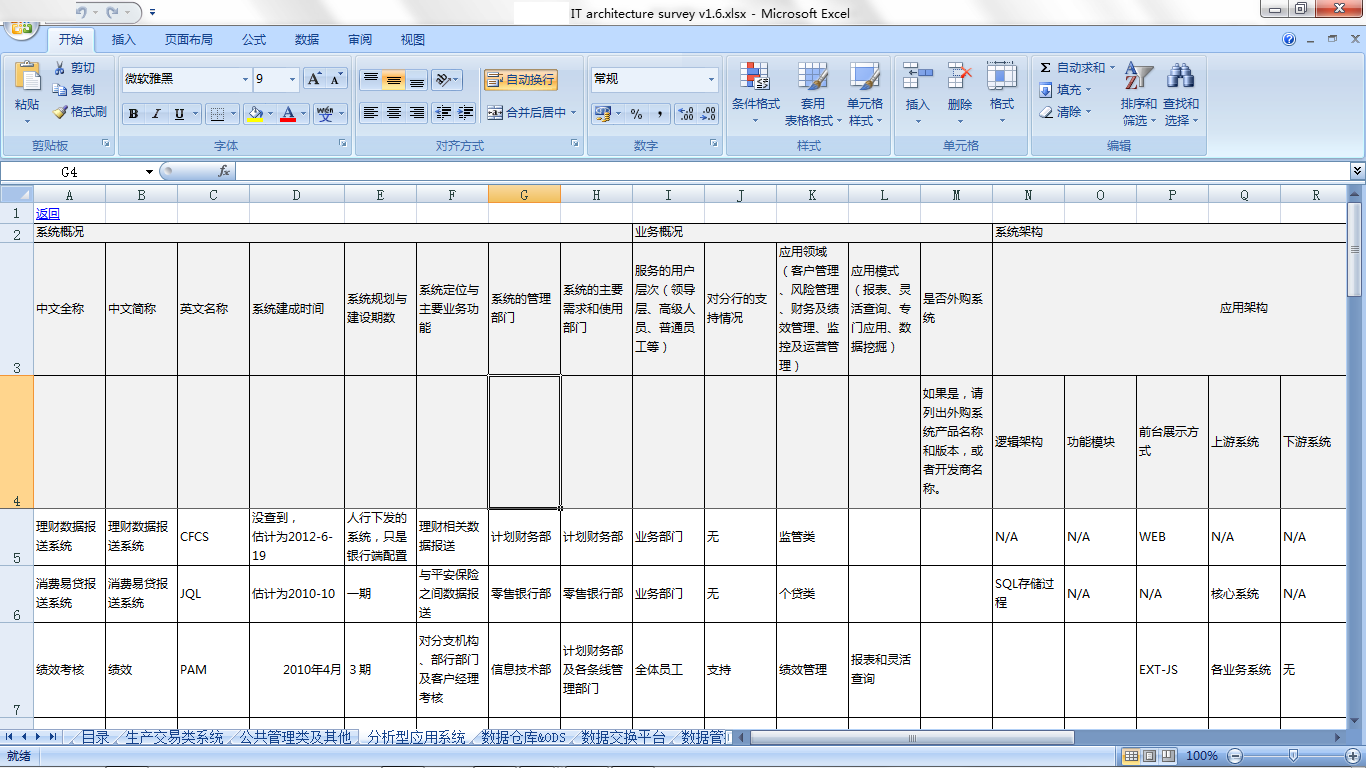Open the 数据仓库&ODS sheet tab
1366x768 pixels.
tap(523, 738)
